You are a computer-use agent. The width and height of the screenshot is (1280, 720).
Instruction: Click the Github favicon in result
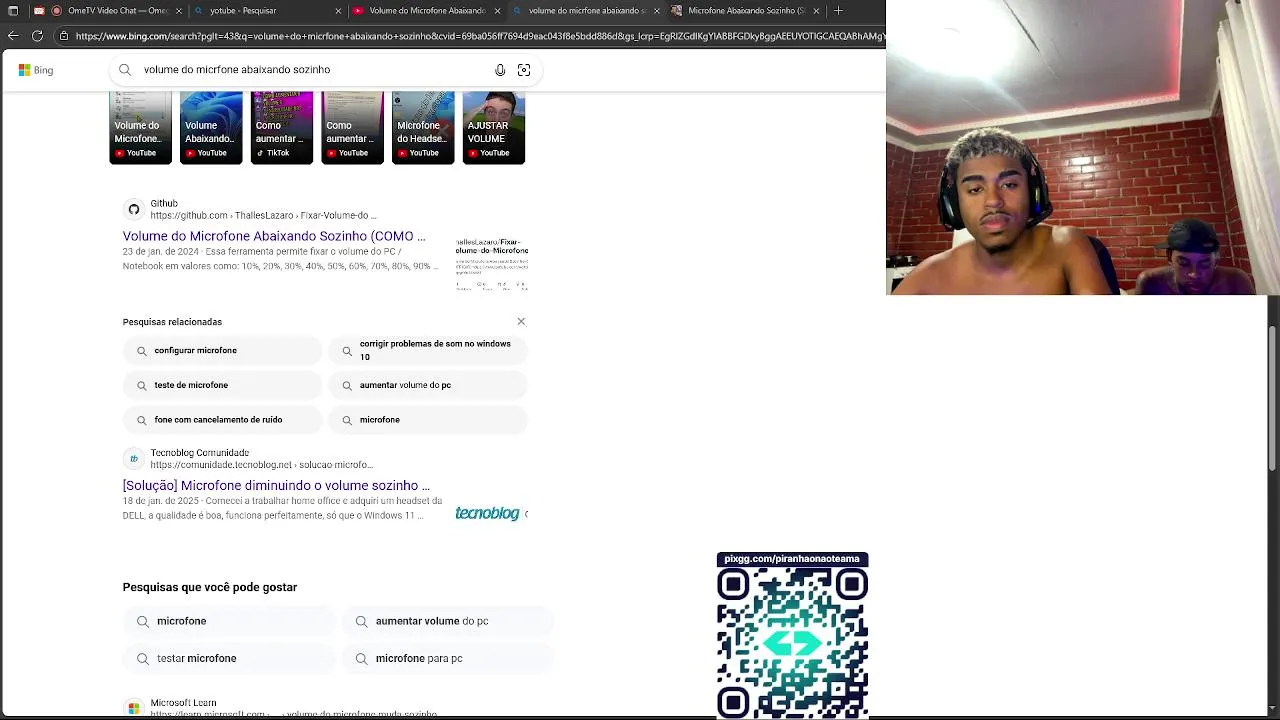134,209
